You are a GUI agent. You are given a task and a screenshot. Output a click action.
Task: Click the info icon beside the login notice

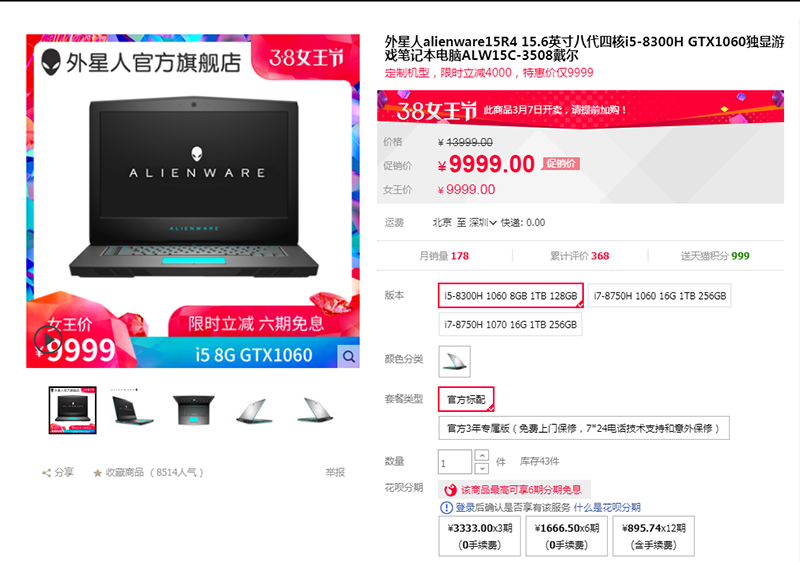[446, 507]
